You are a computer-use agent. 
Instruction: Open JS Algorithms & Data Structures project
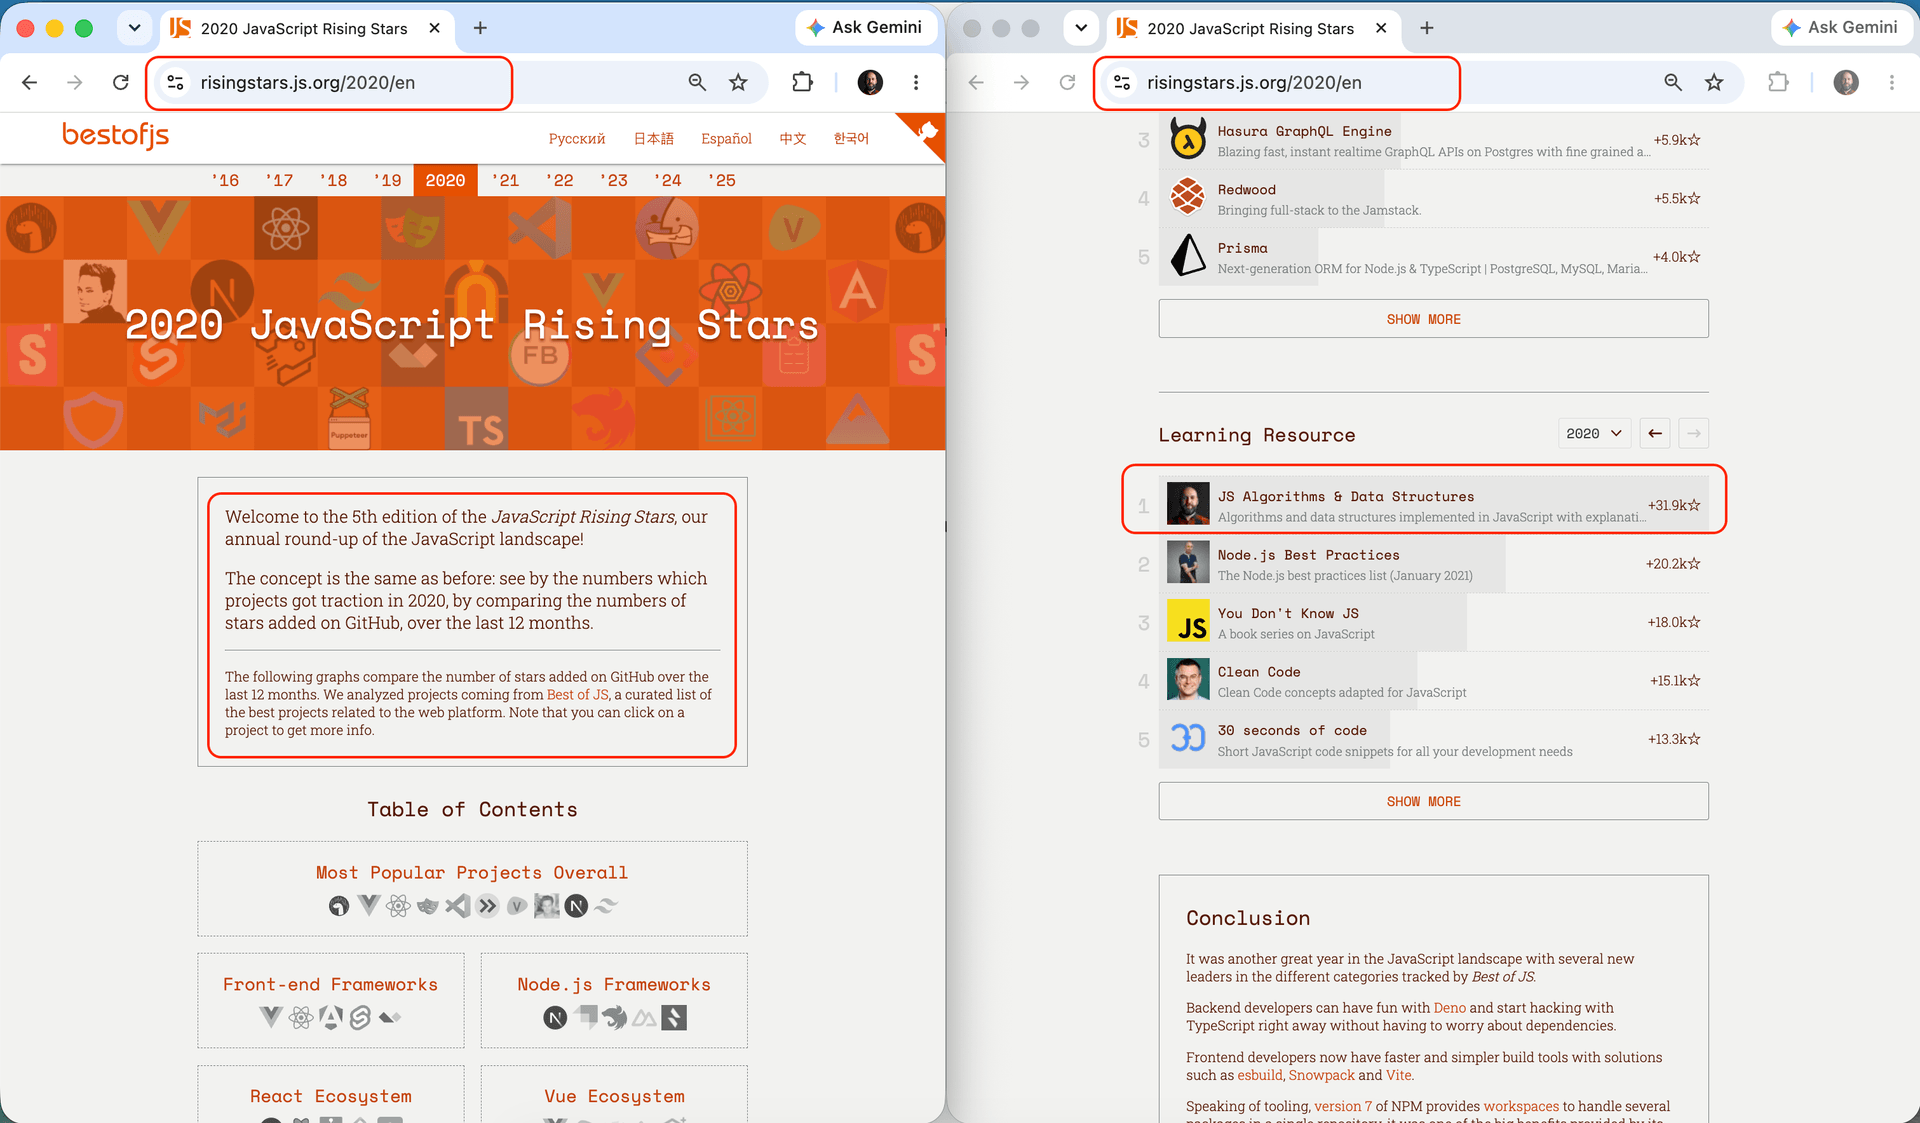(x=1434, y=506)
